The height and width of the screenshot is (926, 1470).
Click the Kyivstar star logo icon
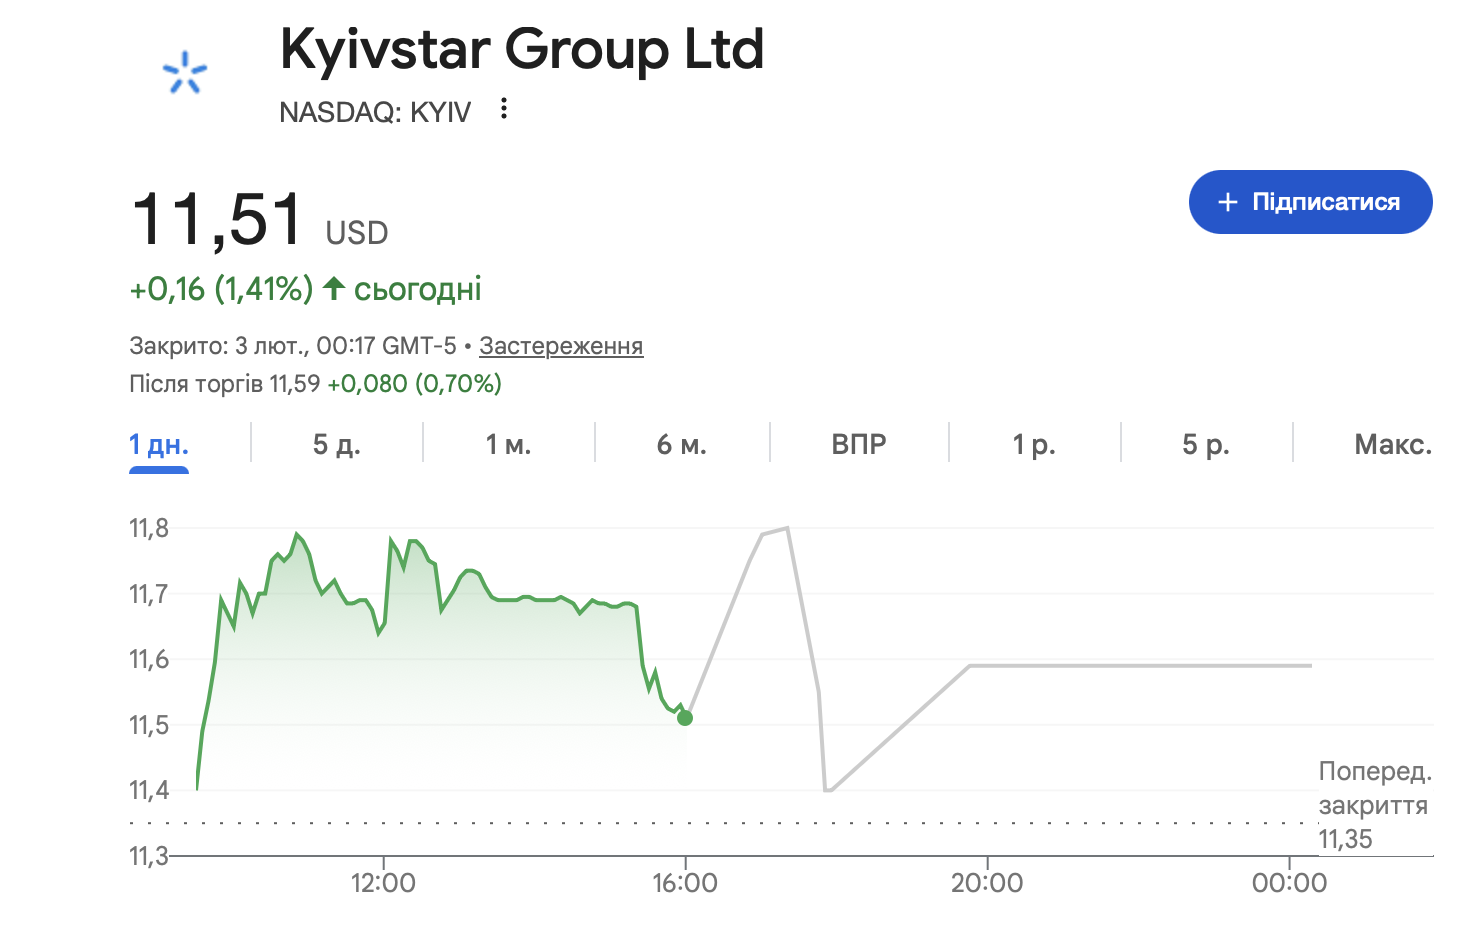coord(185,73)
